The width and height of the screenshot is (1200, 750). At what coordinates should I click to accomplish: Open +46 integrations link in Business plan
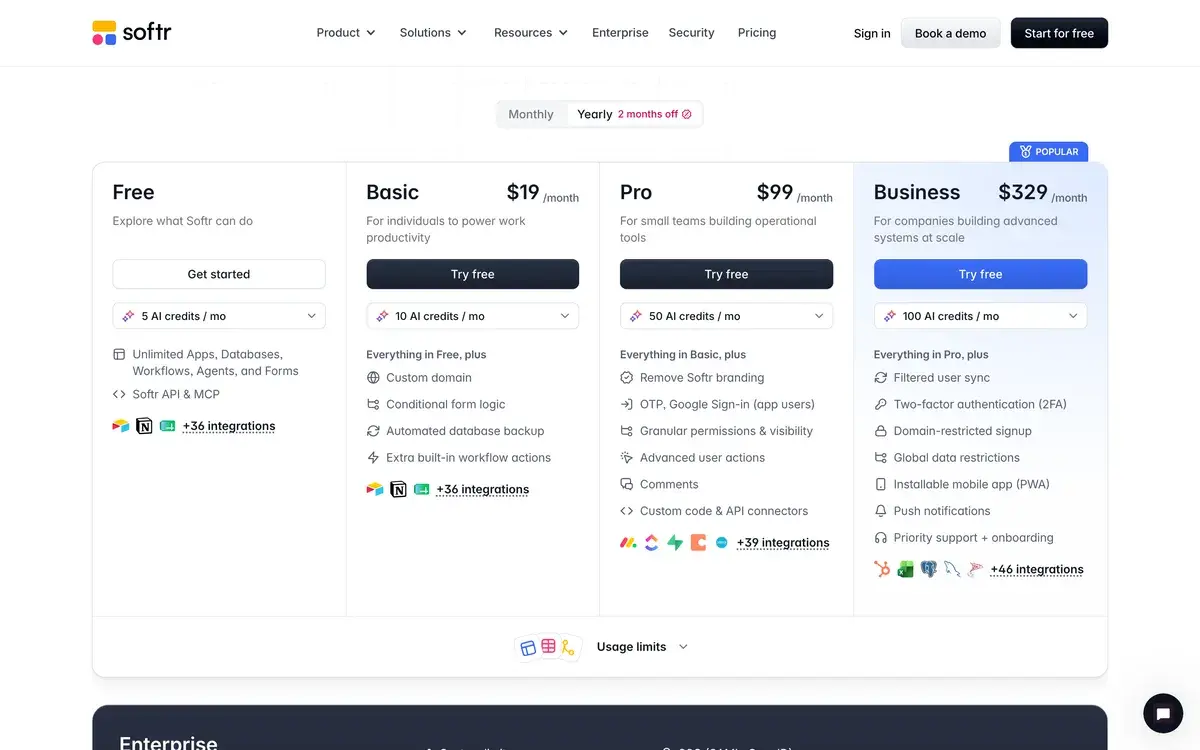click(1037, 570)
